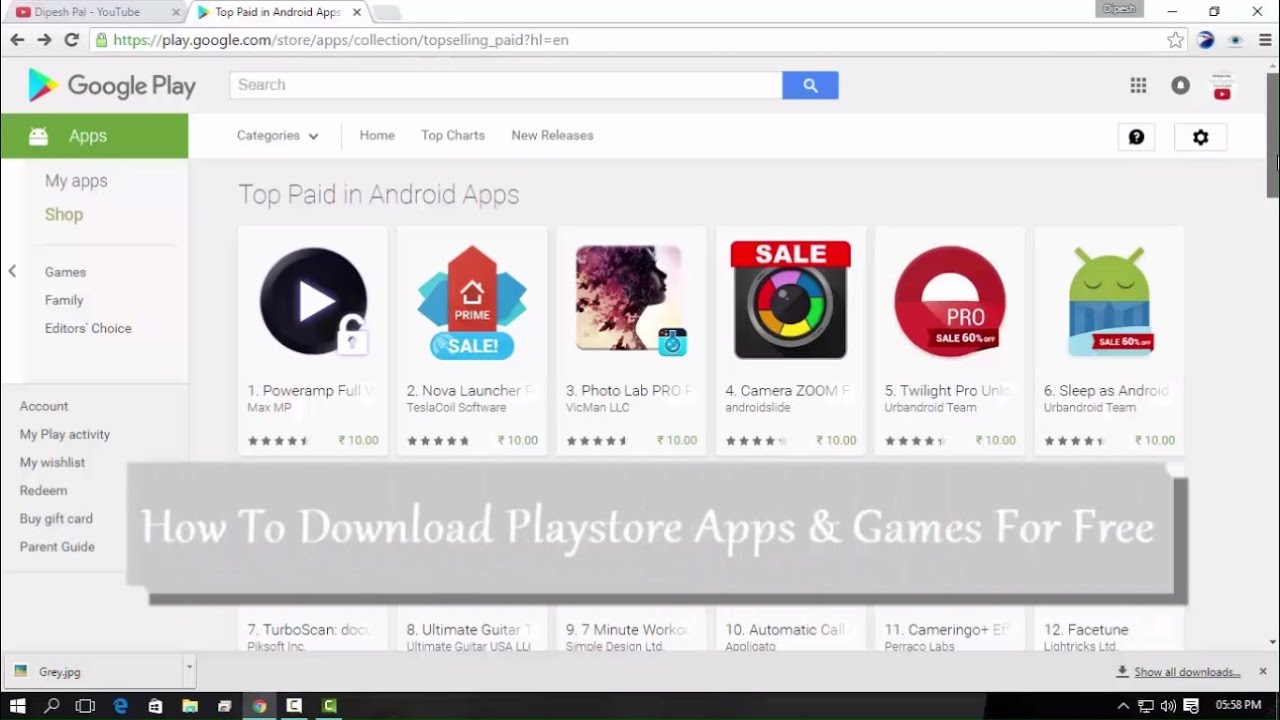Open My Play activity link
The image size is (1280, 720).
click(65, 434)
